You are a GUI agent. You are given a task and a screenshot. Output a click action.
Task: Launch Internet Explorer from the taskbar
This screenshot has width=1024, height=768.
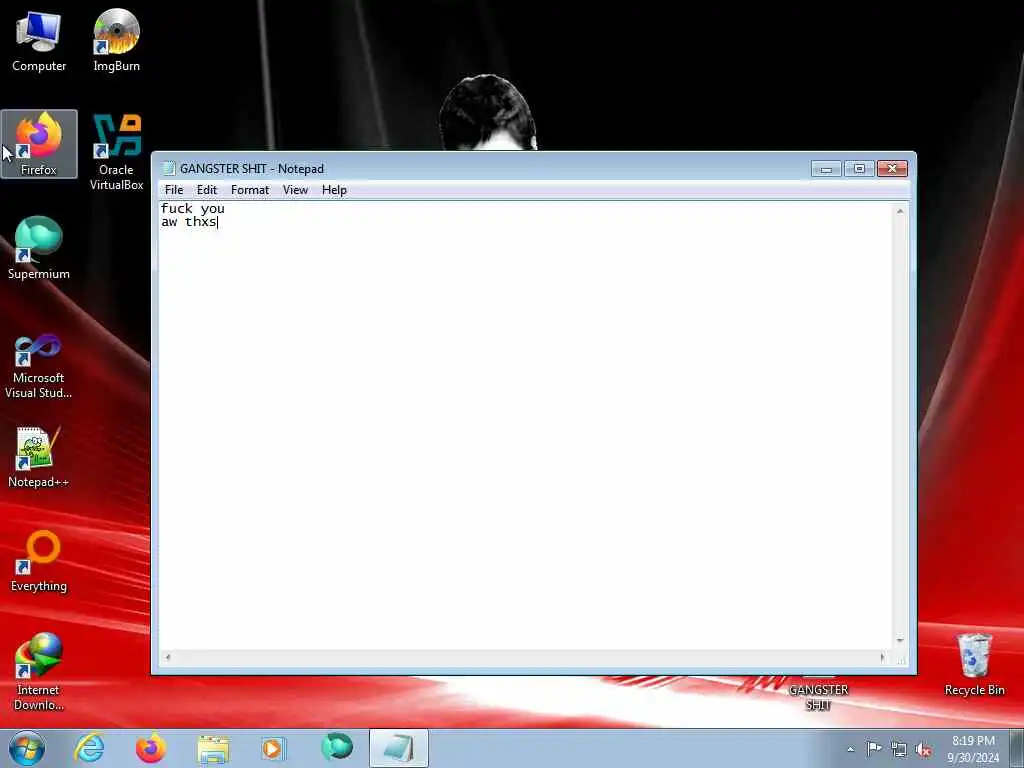tap(89, 748)
